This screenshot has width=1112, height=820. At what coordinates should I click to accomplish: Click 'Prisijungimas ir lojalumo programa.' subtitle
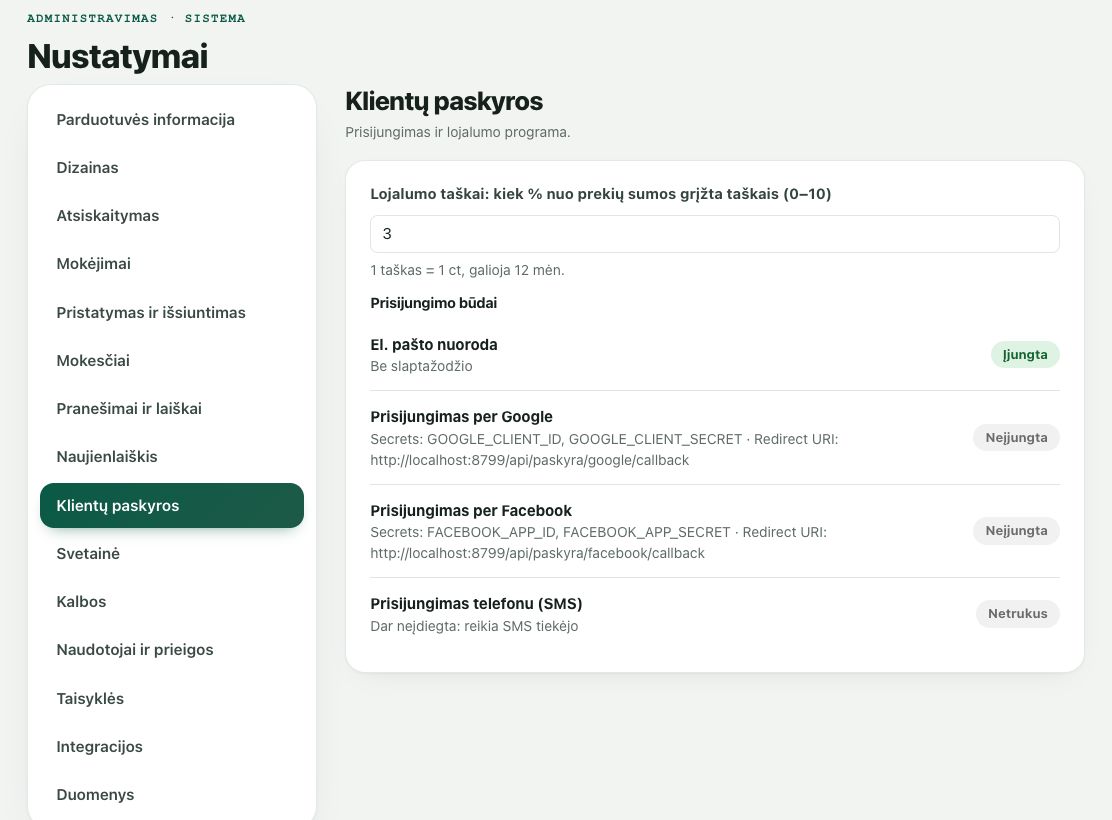click(x=457, y=132)
